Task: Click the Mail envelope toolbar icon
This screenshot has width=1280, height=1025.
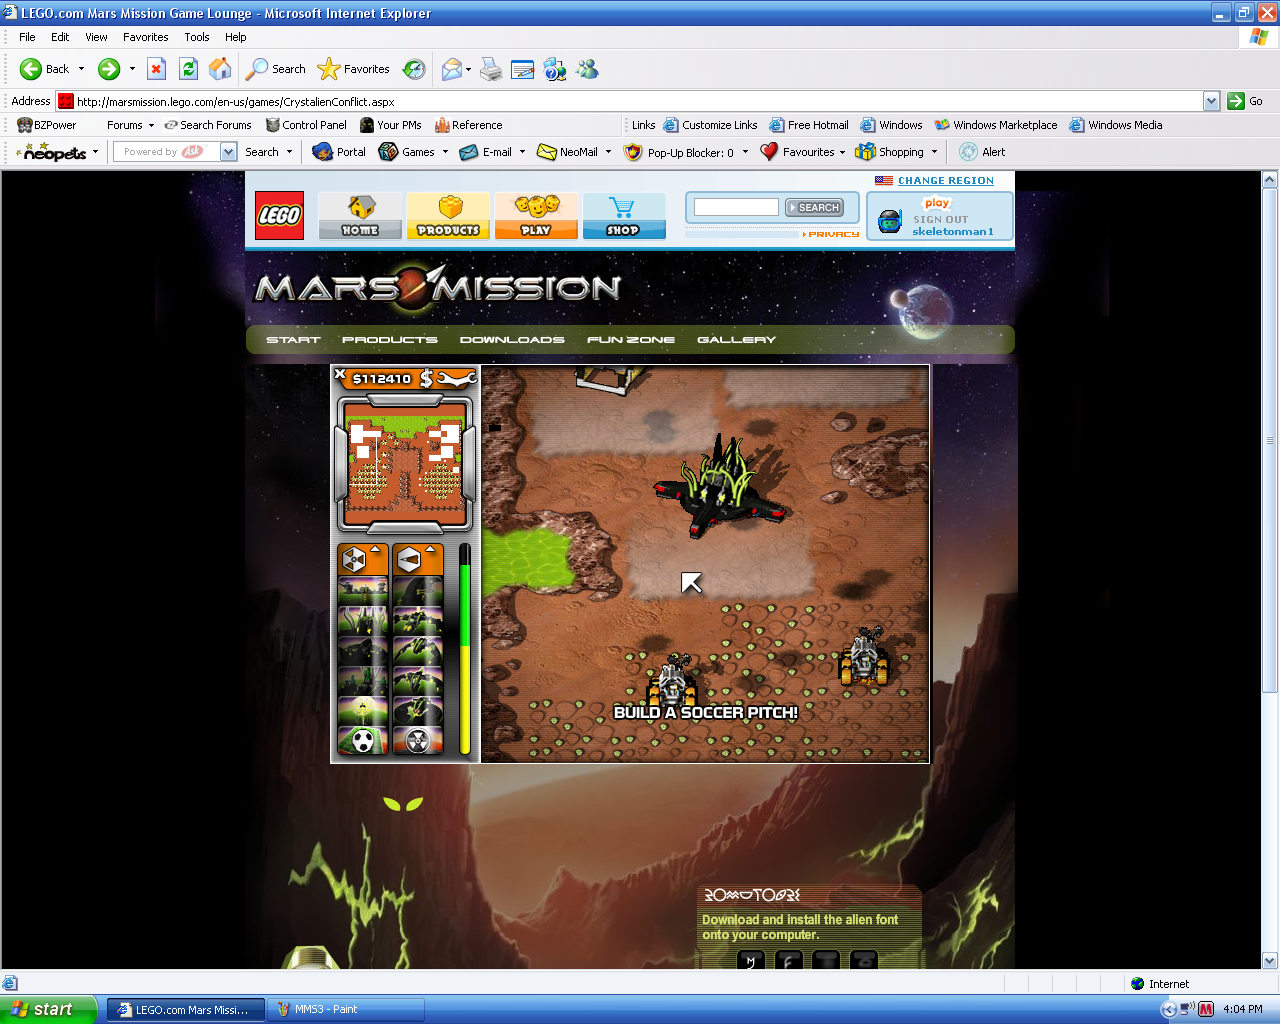Action: [452, 69]
